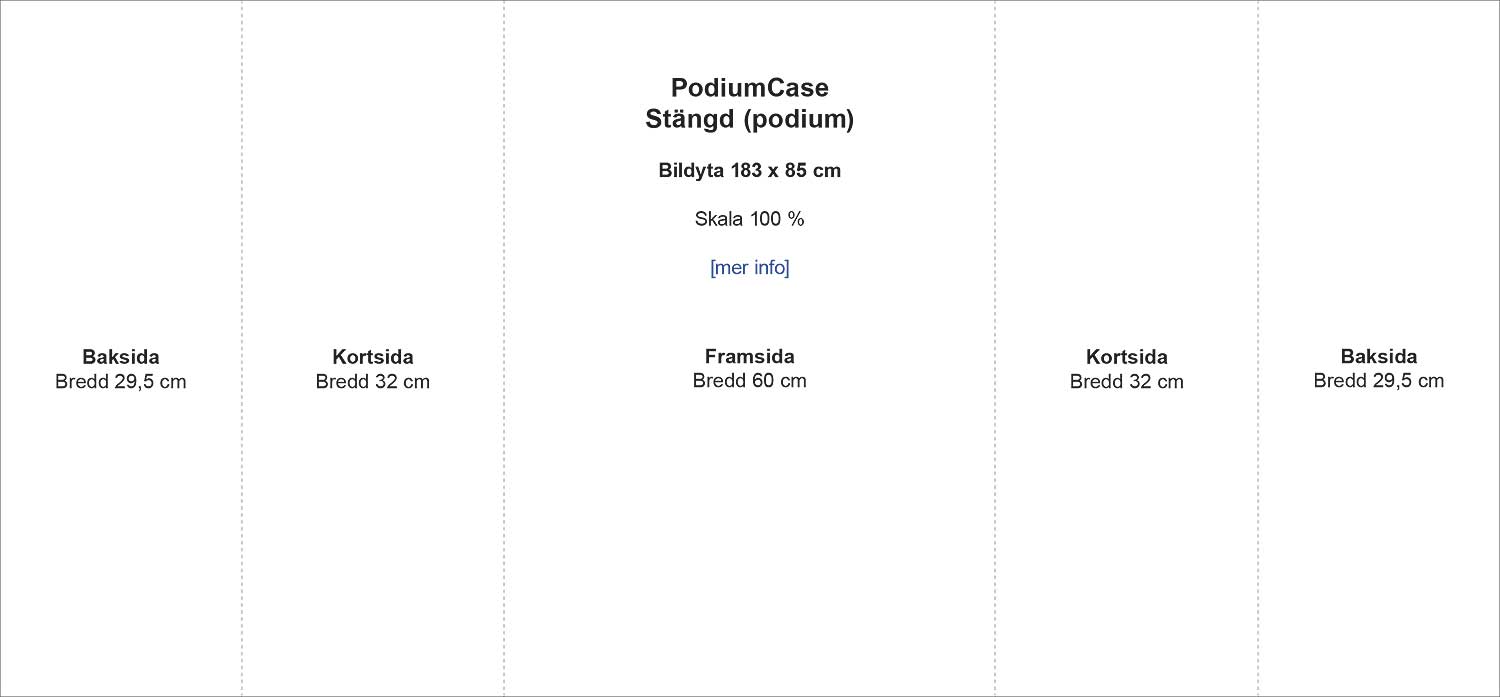Click the PodiumCase title text
1500x697 pixels.
point(749,88)
